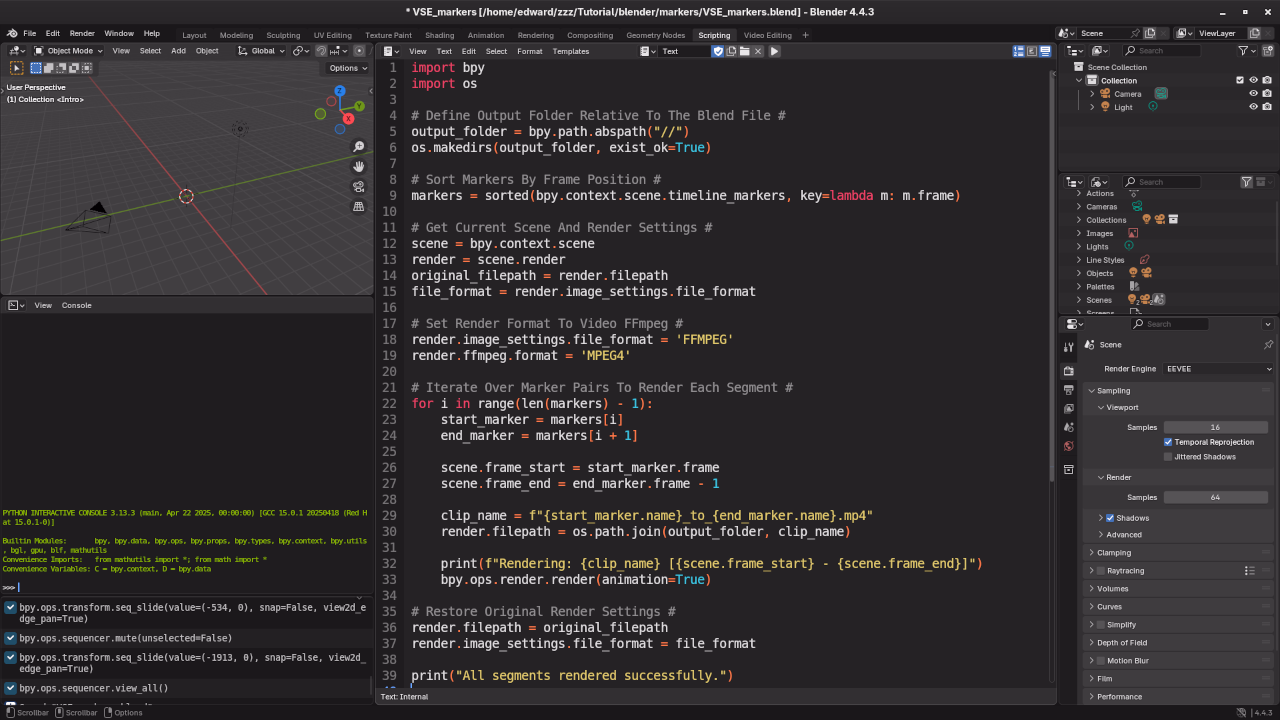Adjust the Render Samples slider

1215,497
